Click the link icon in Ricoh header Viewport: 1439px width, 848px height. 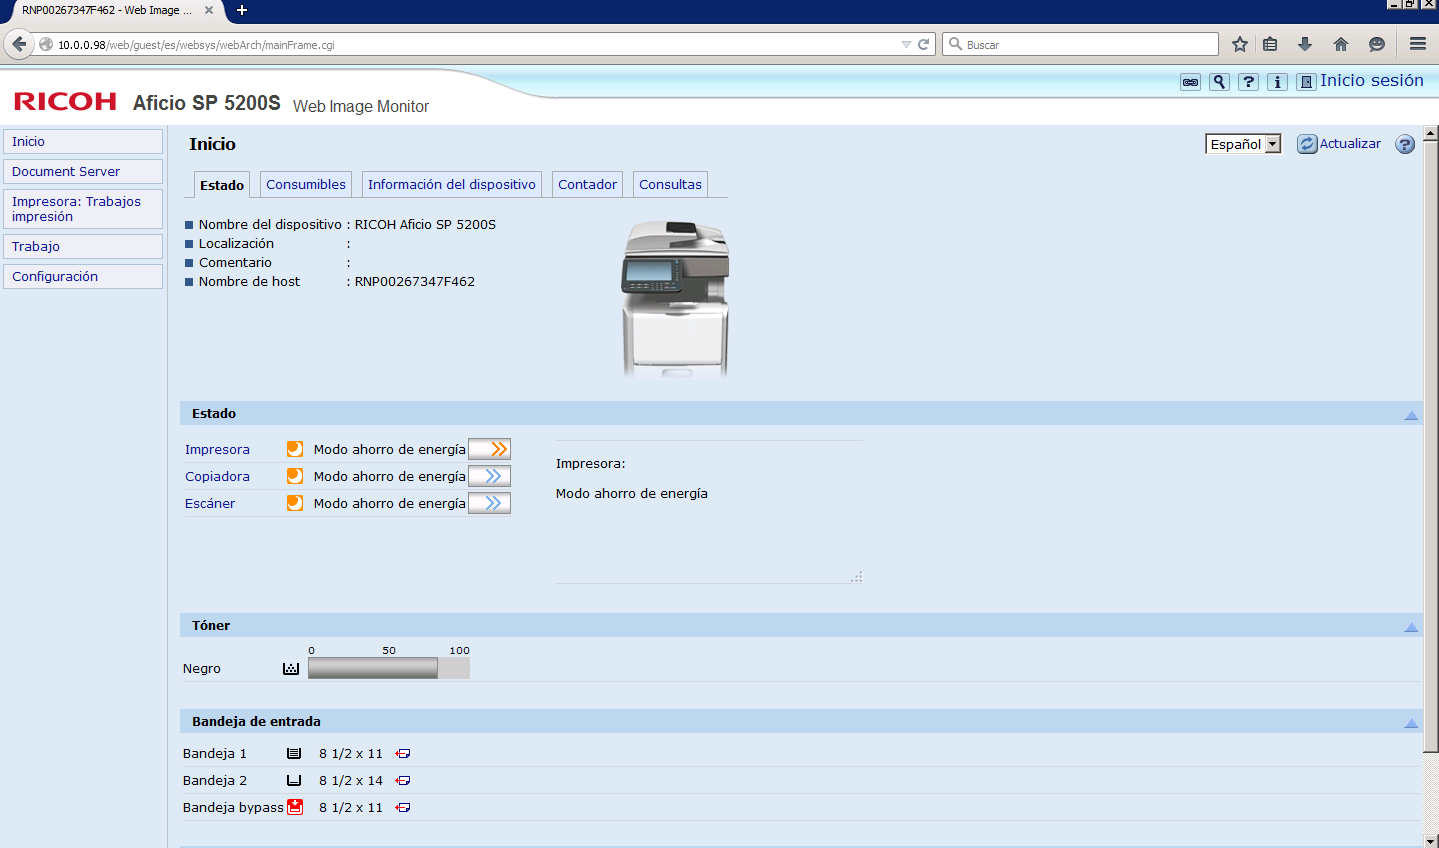[1190, 82]
